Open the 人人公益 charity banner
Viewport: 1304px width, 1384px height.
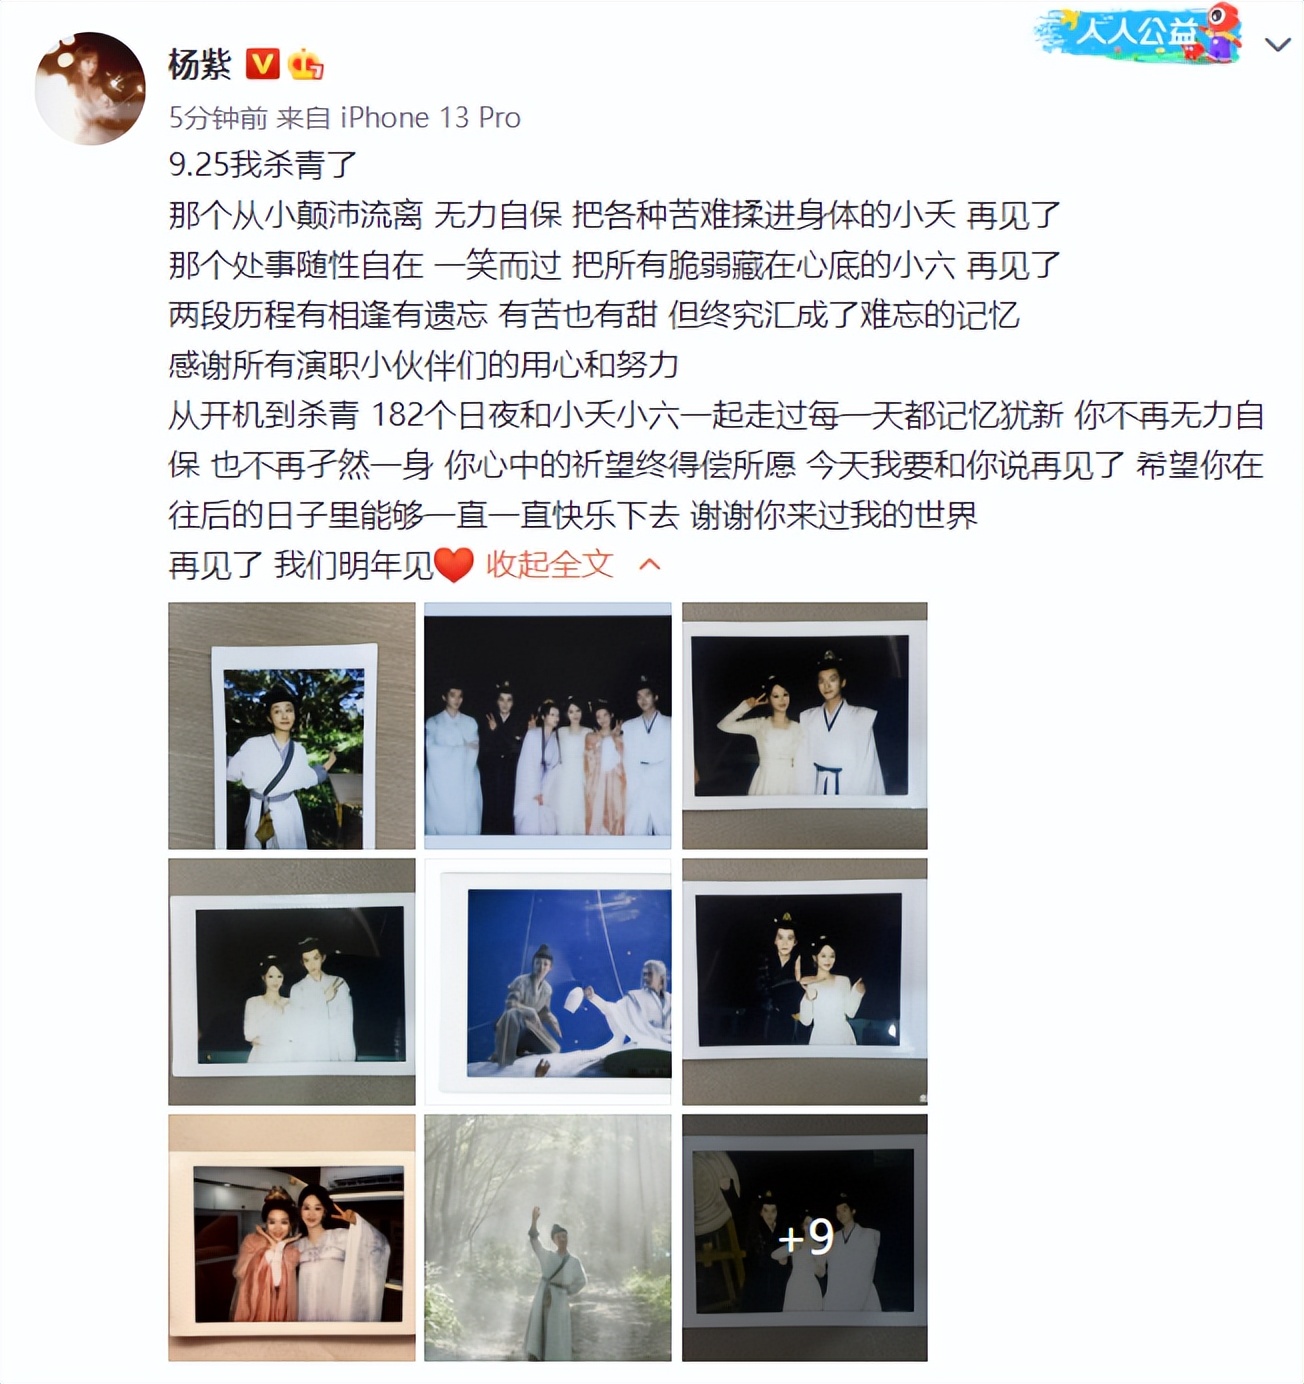pos(1139,33)
